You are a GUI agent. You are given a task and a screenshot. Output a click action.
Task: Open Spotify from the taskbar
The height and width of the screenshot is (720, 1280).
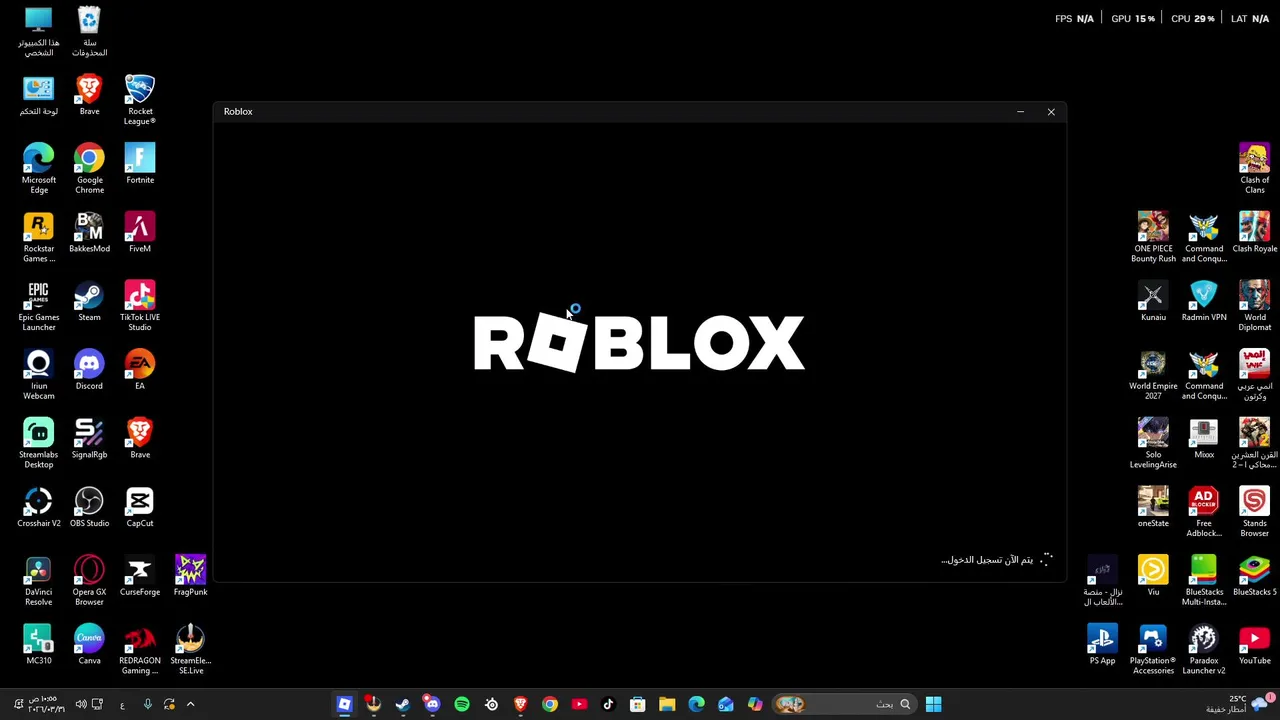pos(461,704)
